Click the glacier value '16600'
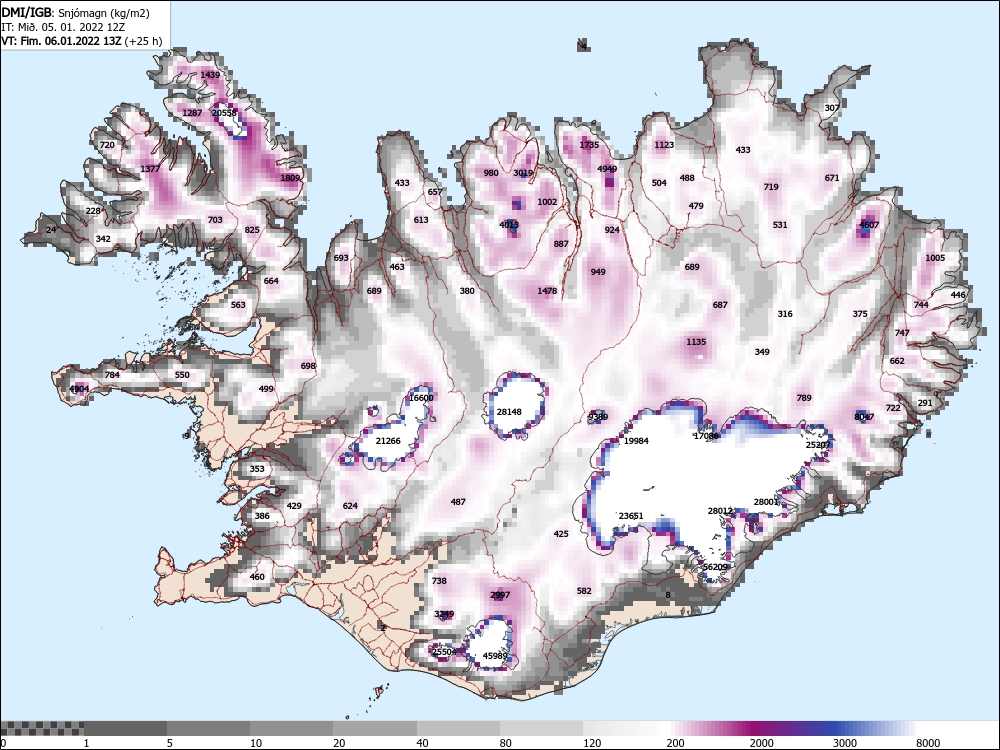 (x=421, y=398)
